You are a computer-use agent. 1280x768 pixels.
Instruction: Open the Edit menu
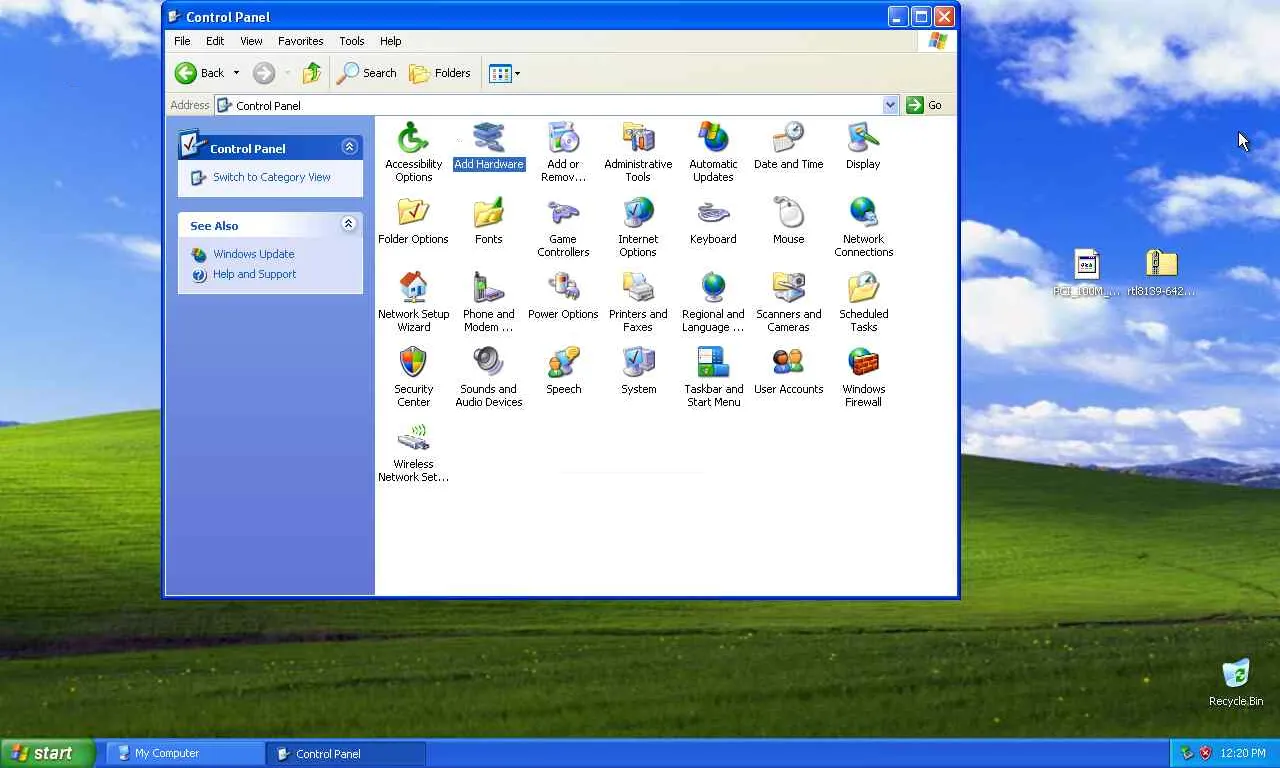pyautogui.click(x=215, y=41)
